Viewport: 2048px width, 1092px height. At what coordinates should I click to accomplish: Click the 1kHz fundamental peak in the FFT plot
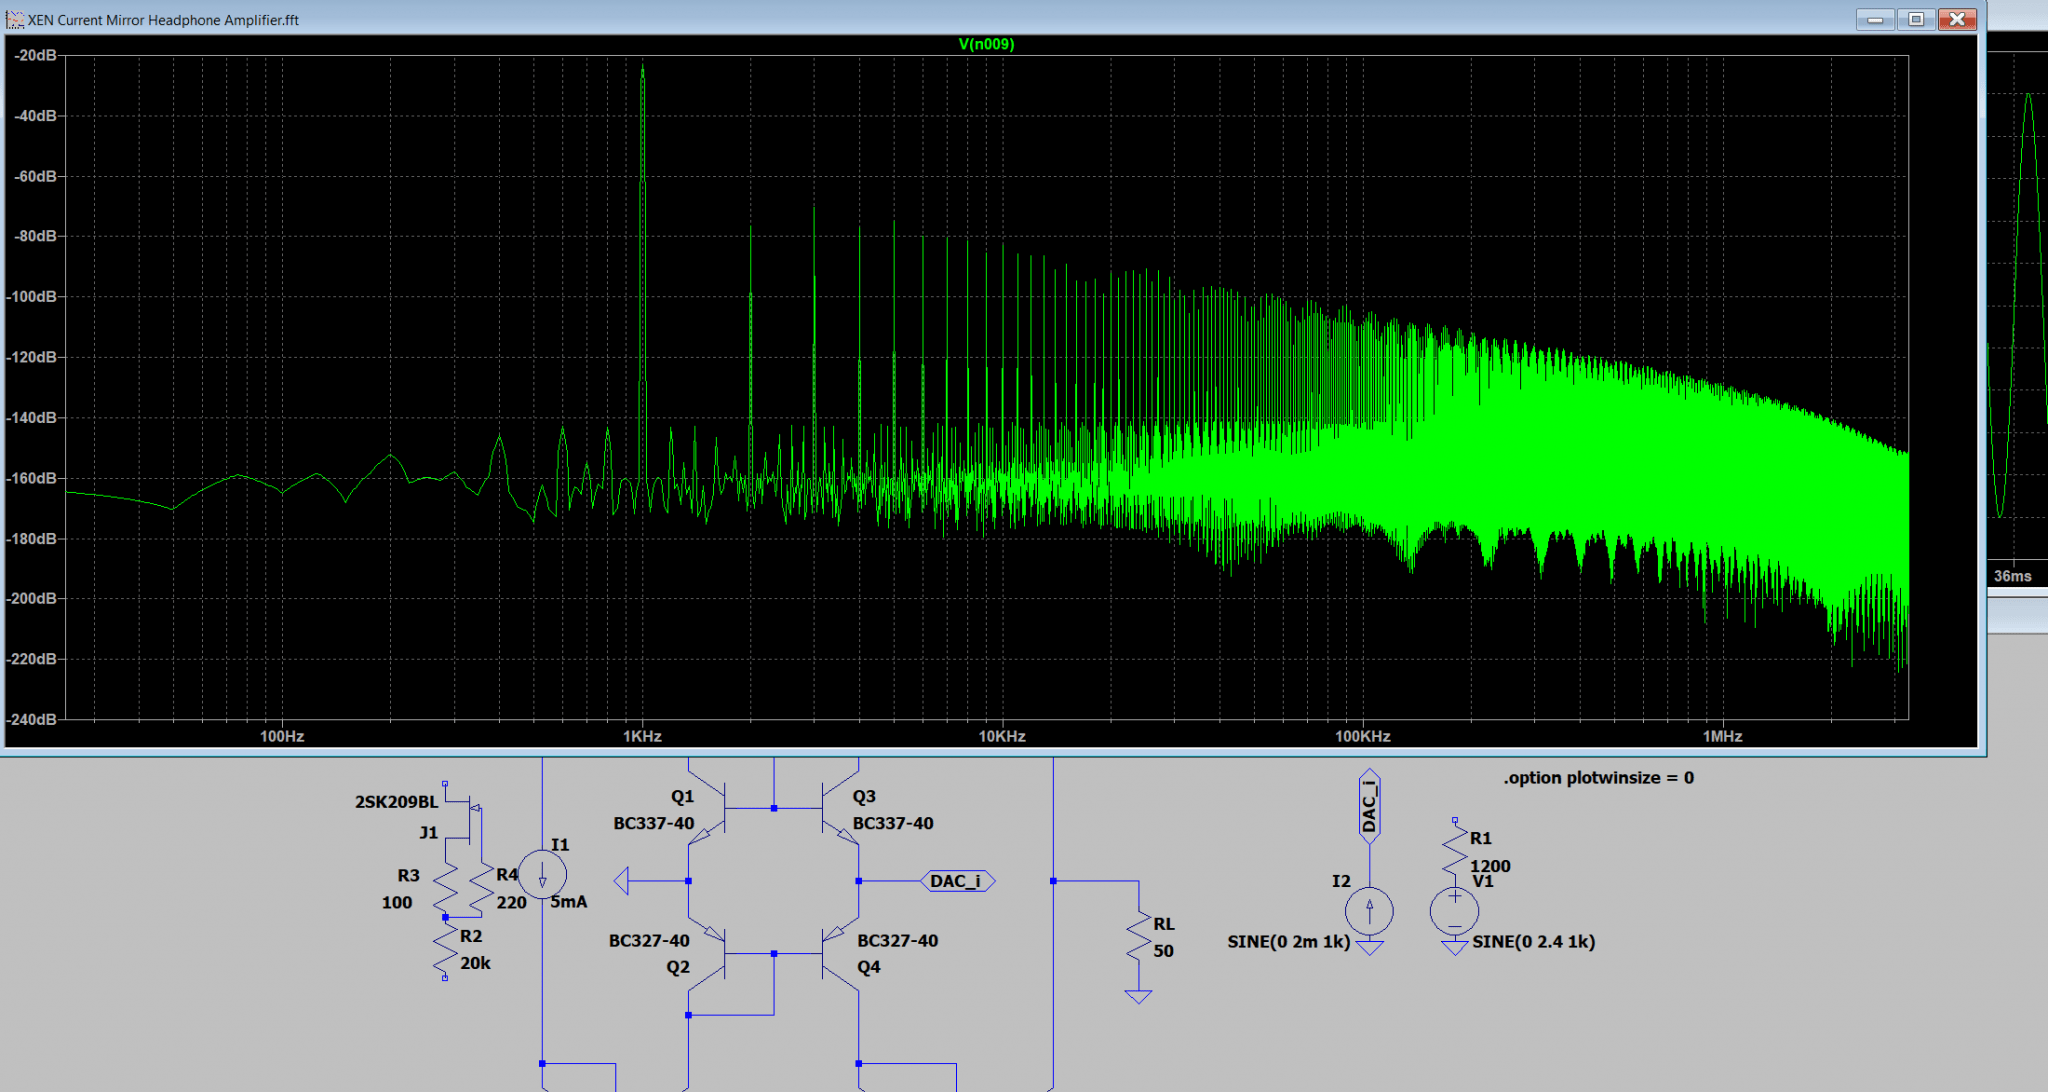[x=642, y=68]
